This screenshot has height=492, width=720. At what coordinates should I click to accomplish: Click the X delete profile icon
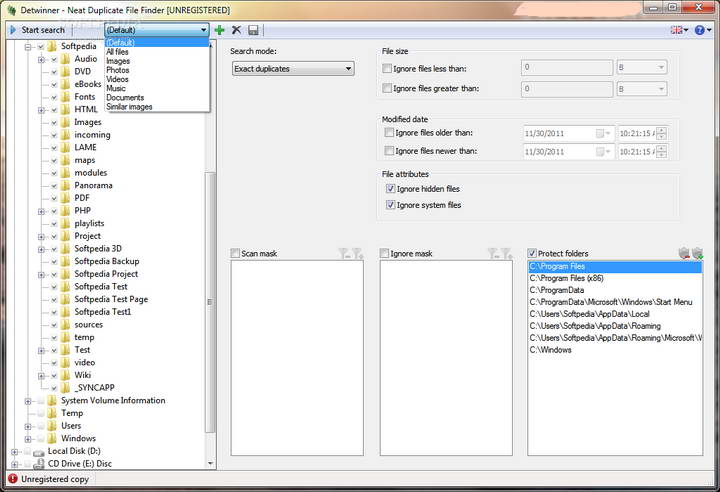pyautogui.click(x=236, y=30)
